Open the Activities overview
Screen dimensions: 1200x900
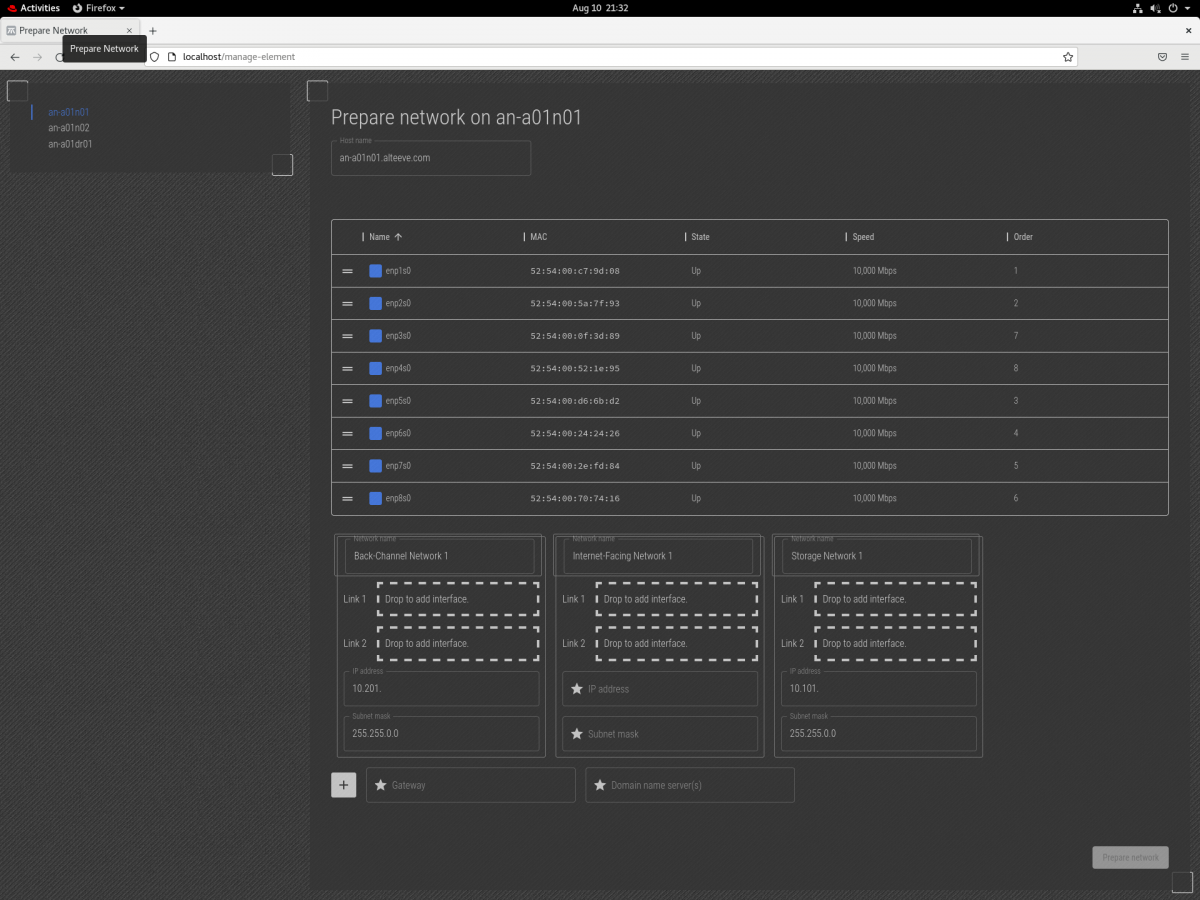(x=33, y=8)
